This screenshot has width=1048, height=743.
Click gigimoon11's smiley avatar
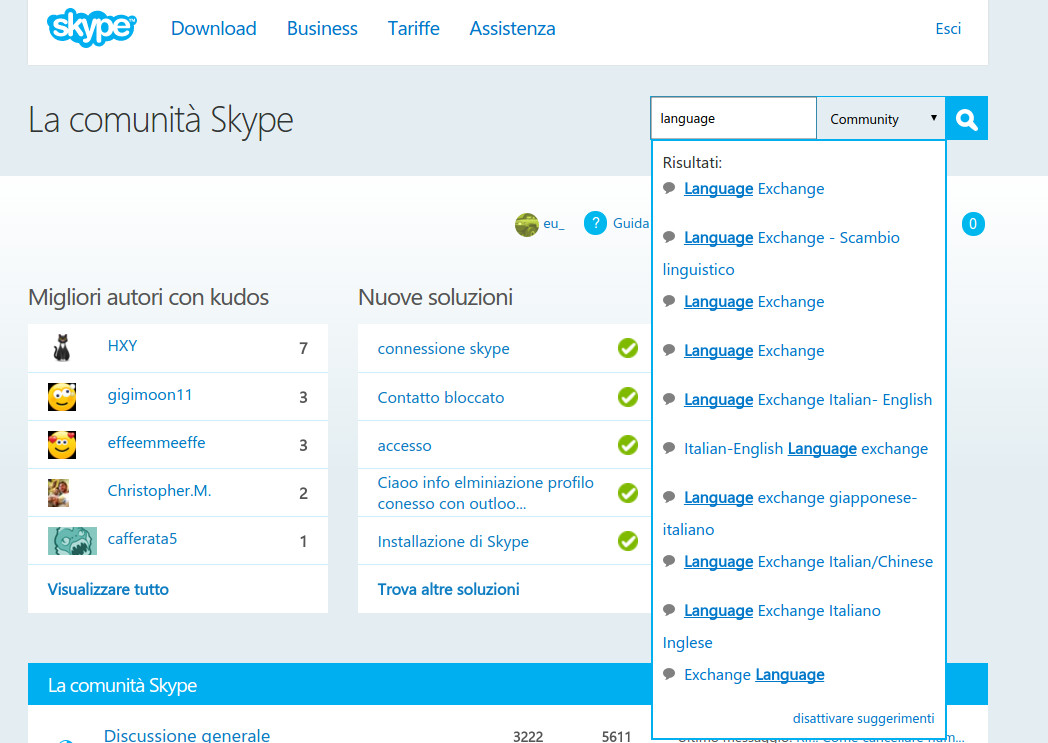(61, 397)
